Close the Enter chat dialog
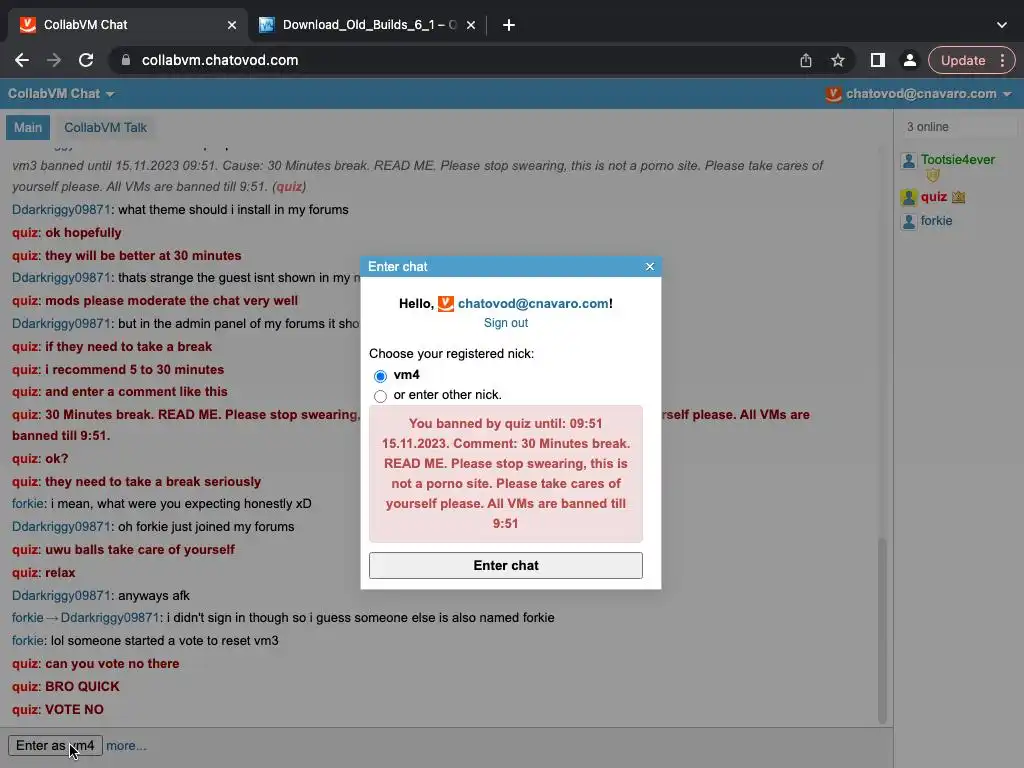The width and height of the screenshot is (1024, 768). tap(650, 266)
